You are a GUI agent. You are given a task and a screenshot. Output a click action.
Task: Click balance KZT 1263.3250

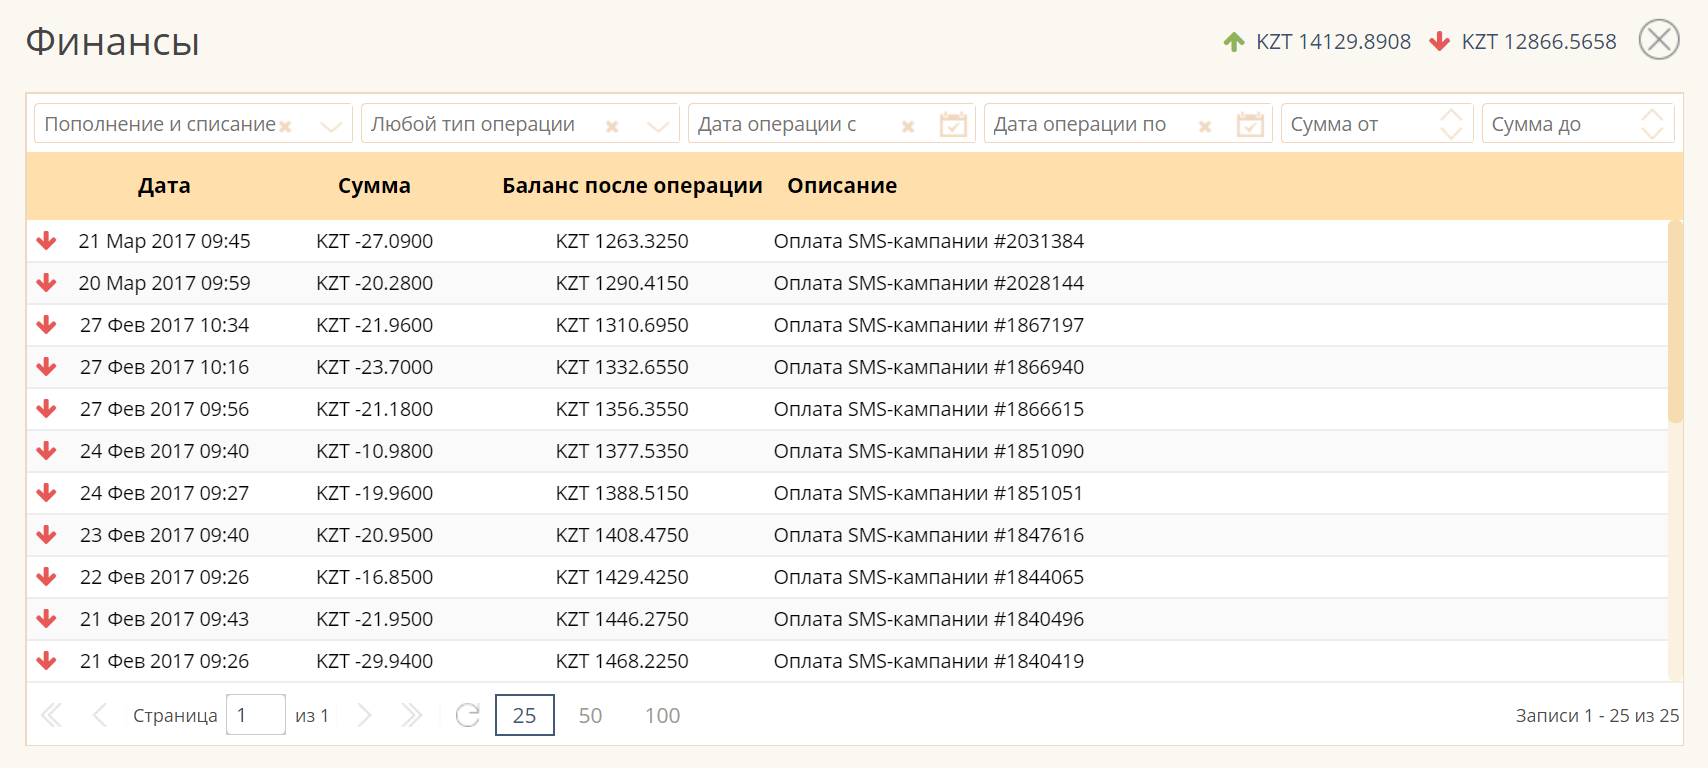622,241
